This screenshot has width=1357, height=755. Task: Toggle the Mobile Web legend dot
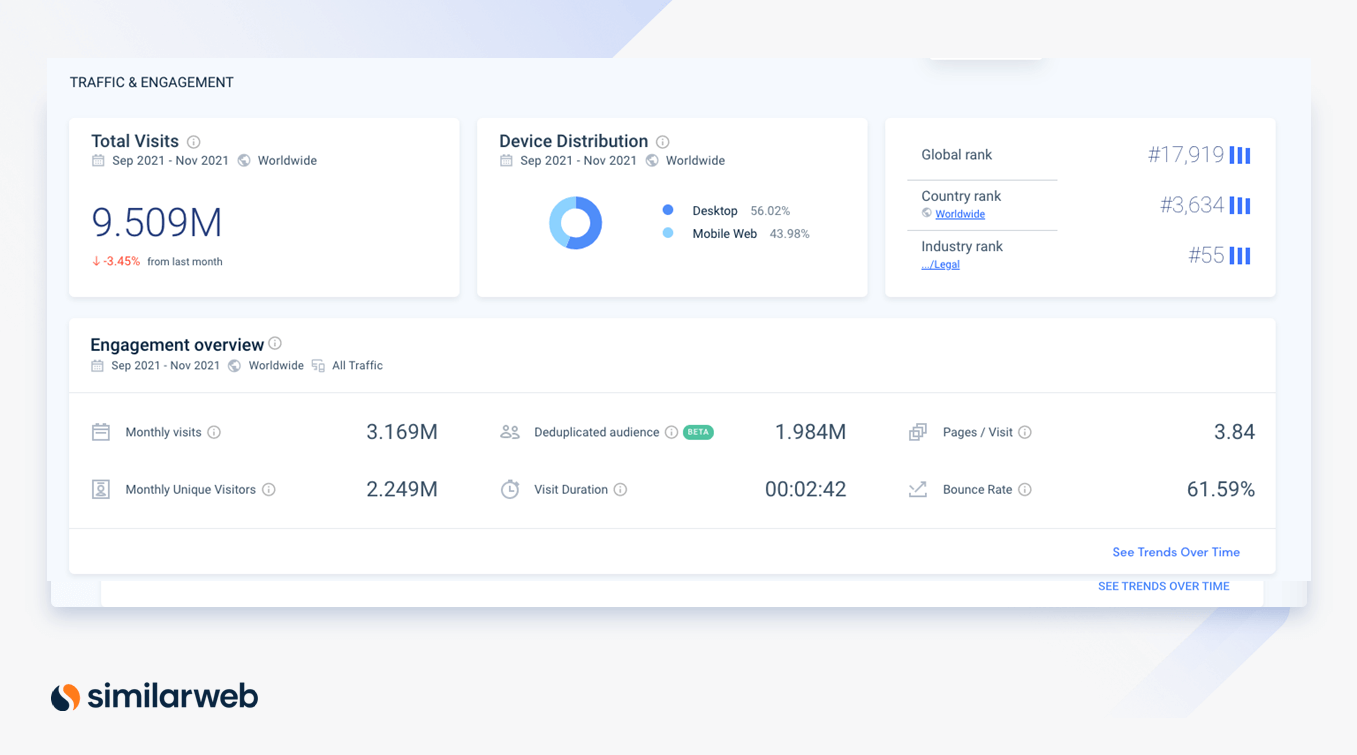pyautogui.click(x=668, y=233)
